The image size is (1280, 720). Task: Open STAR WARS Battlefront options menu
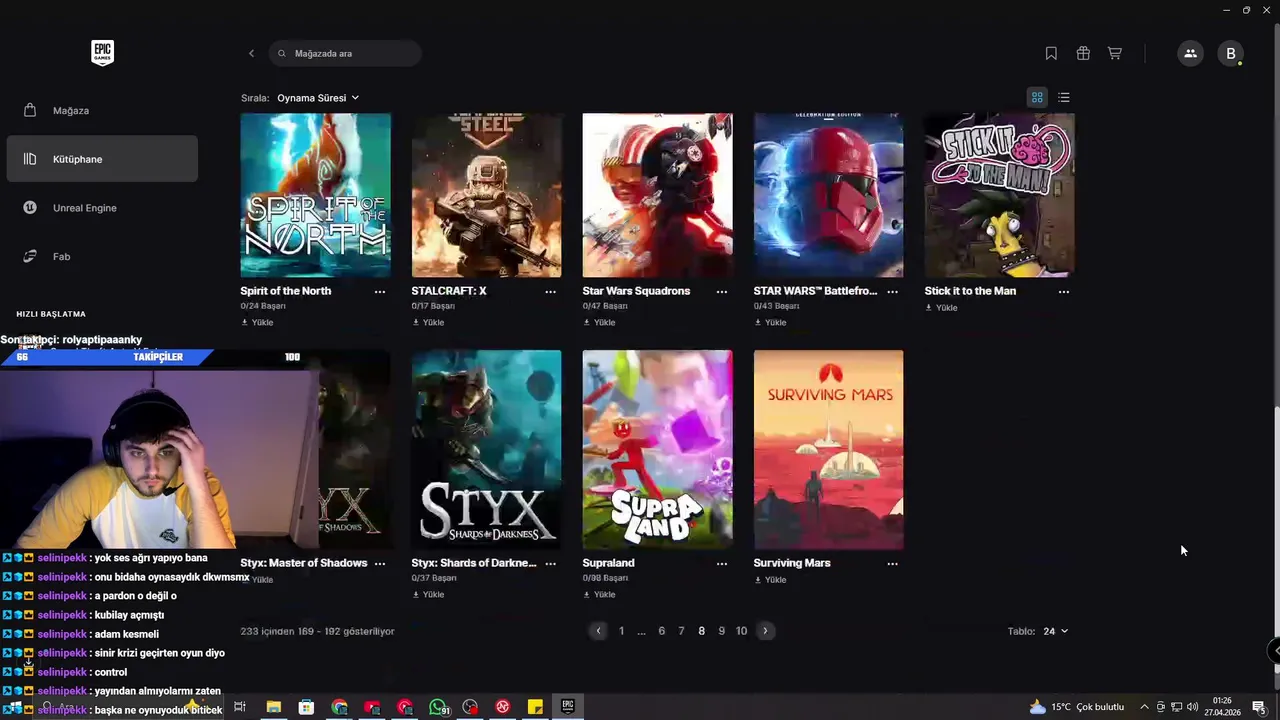pos(893,291)
